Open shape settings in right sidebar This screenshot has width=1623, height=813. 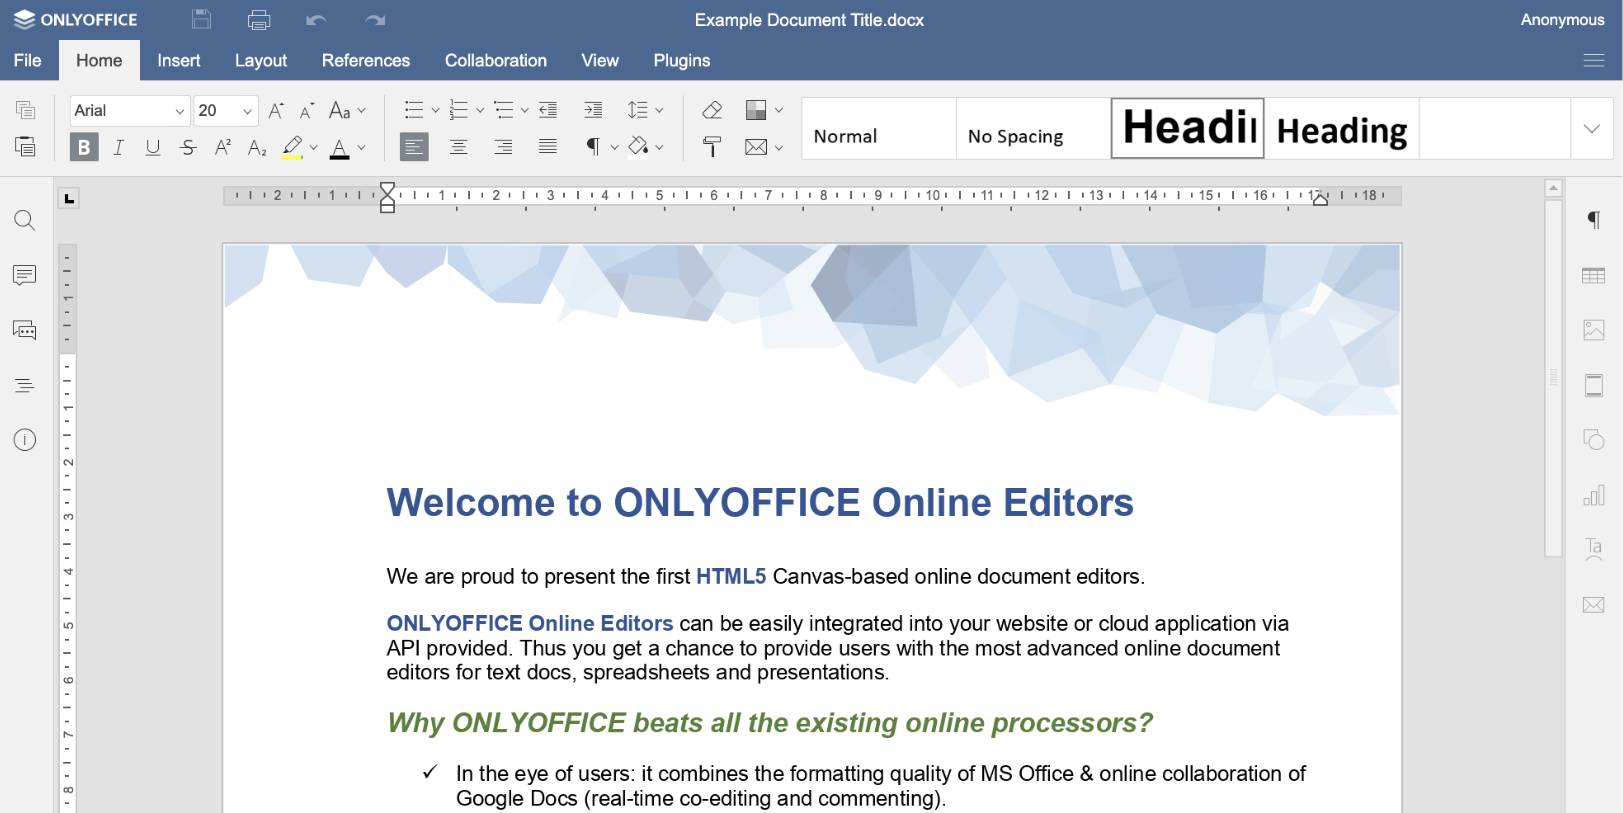coord(1594,440)
